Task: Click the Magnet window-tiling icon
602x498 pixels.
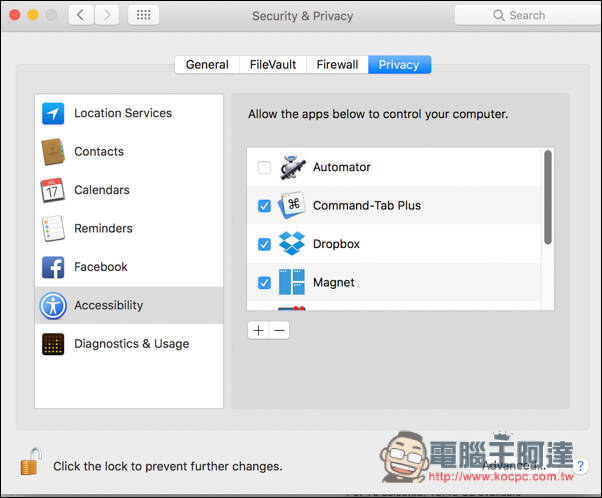Action: click(291, 282)
